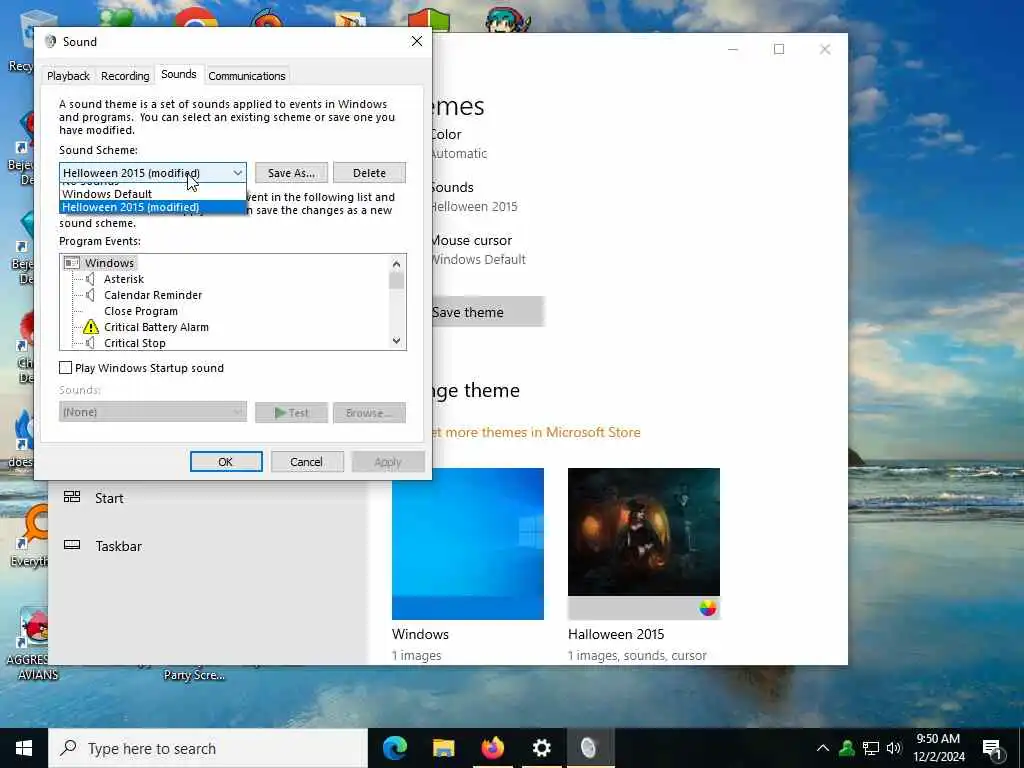Show hidden system tray icons

(x=823, y=748)
